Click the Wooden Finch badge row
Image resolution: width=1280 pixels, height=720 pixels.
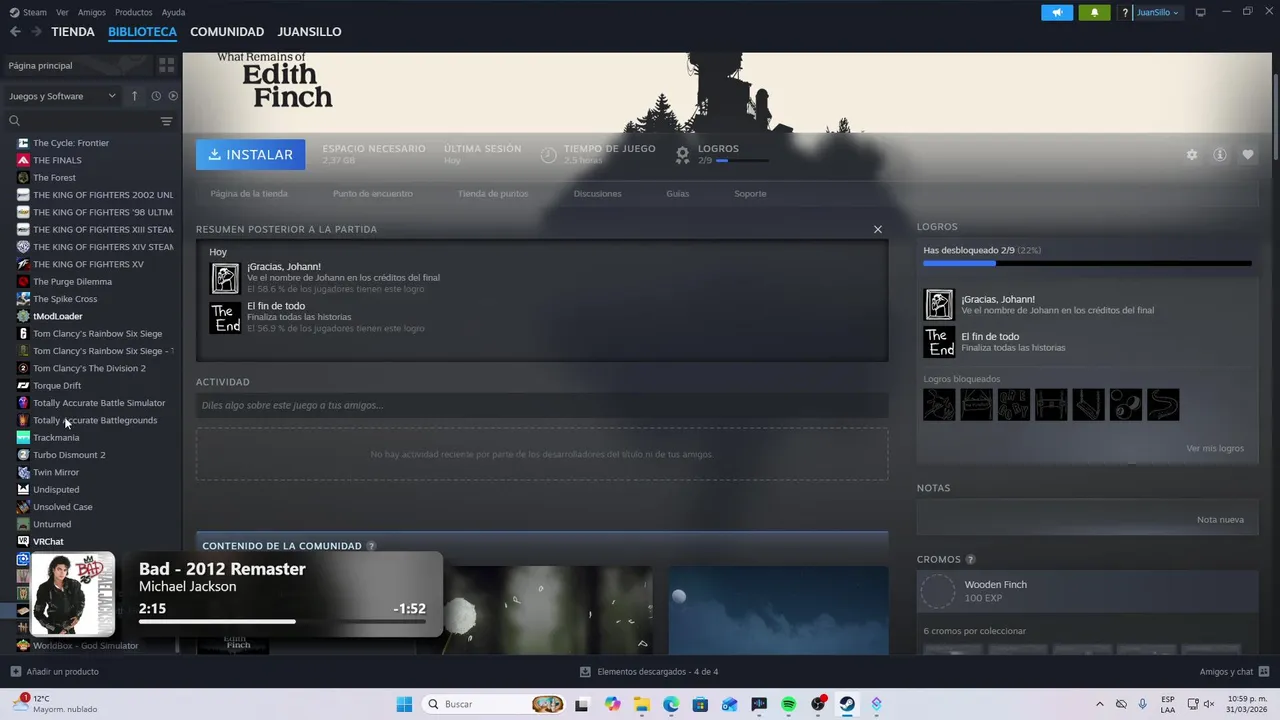[x=1088, y=591]
